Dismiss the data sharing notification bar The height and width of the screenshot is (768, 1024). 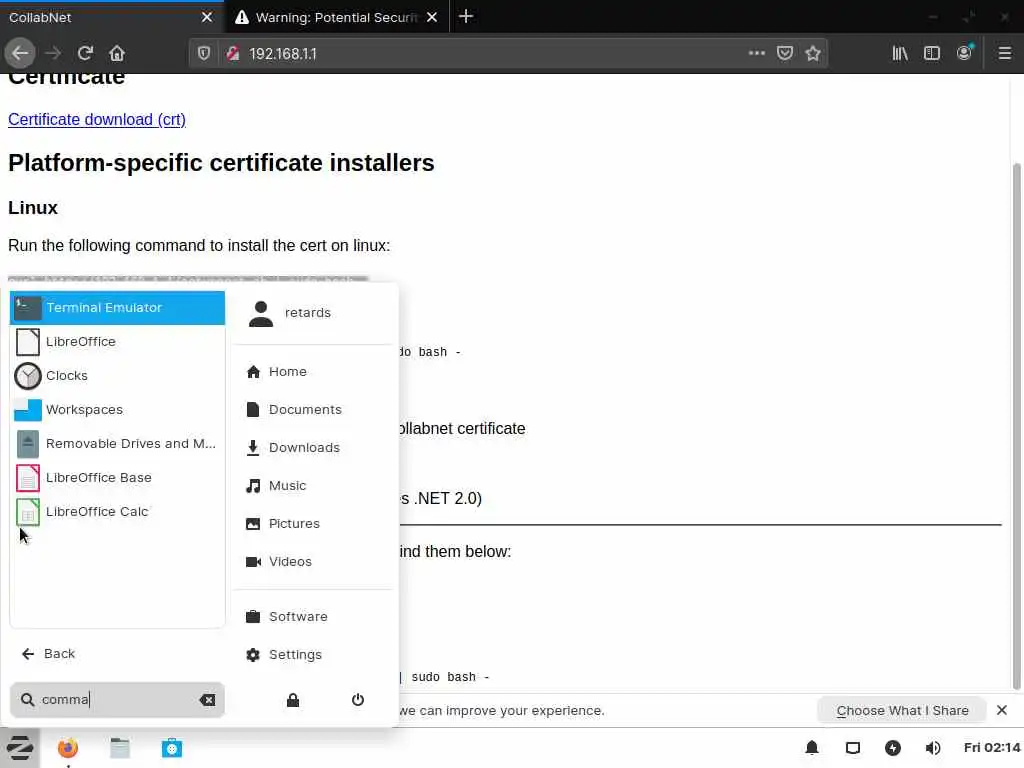pos(1002,710)
